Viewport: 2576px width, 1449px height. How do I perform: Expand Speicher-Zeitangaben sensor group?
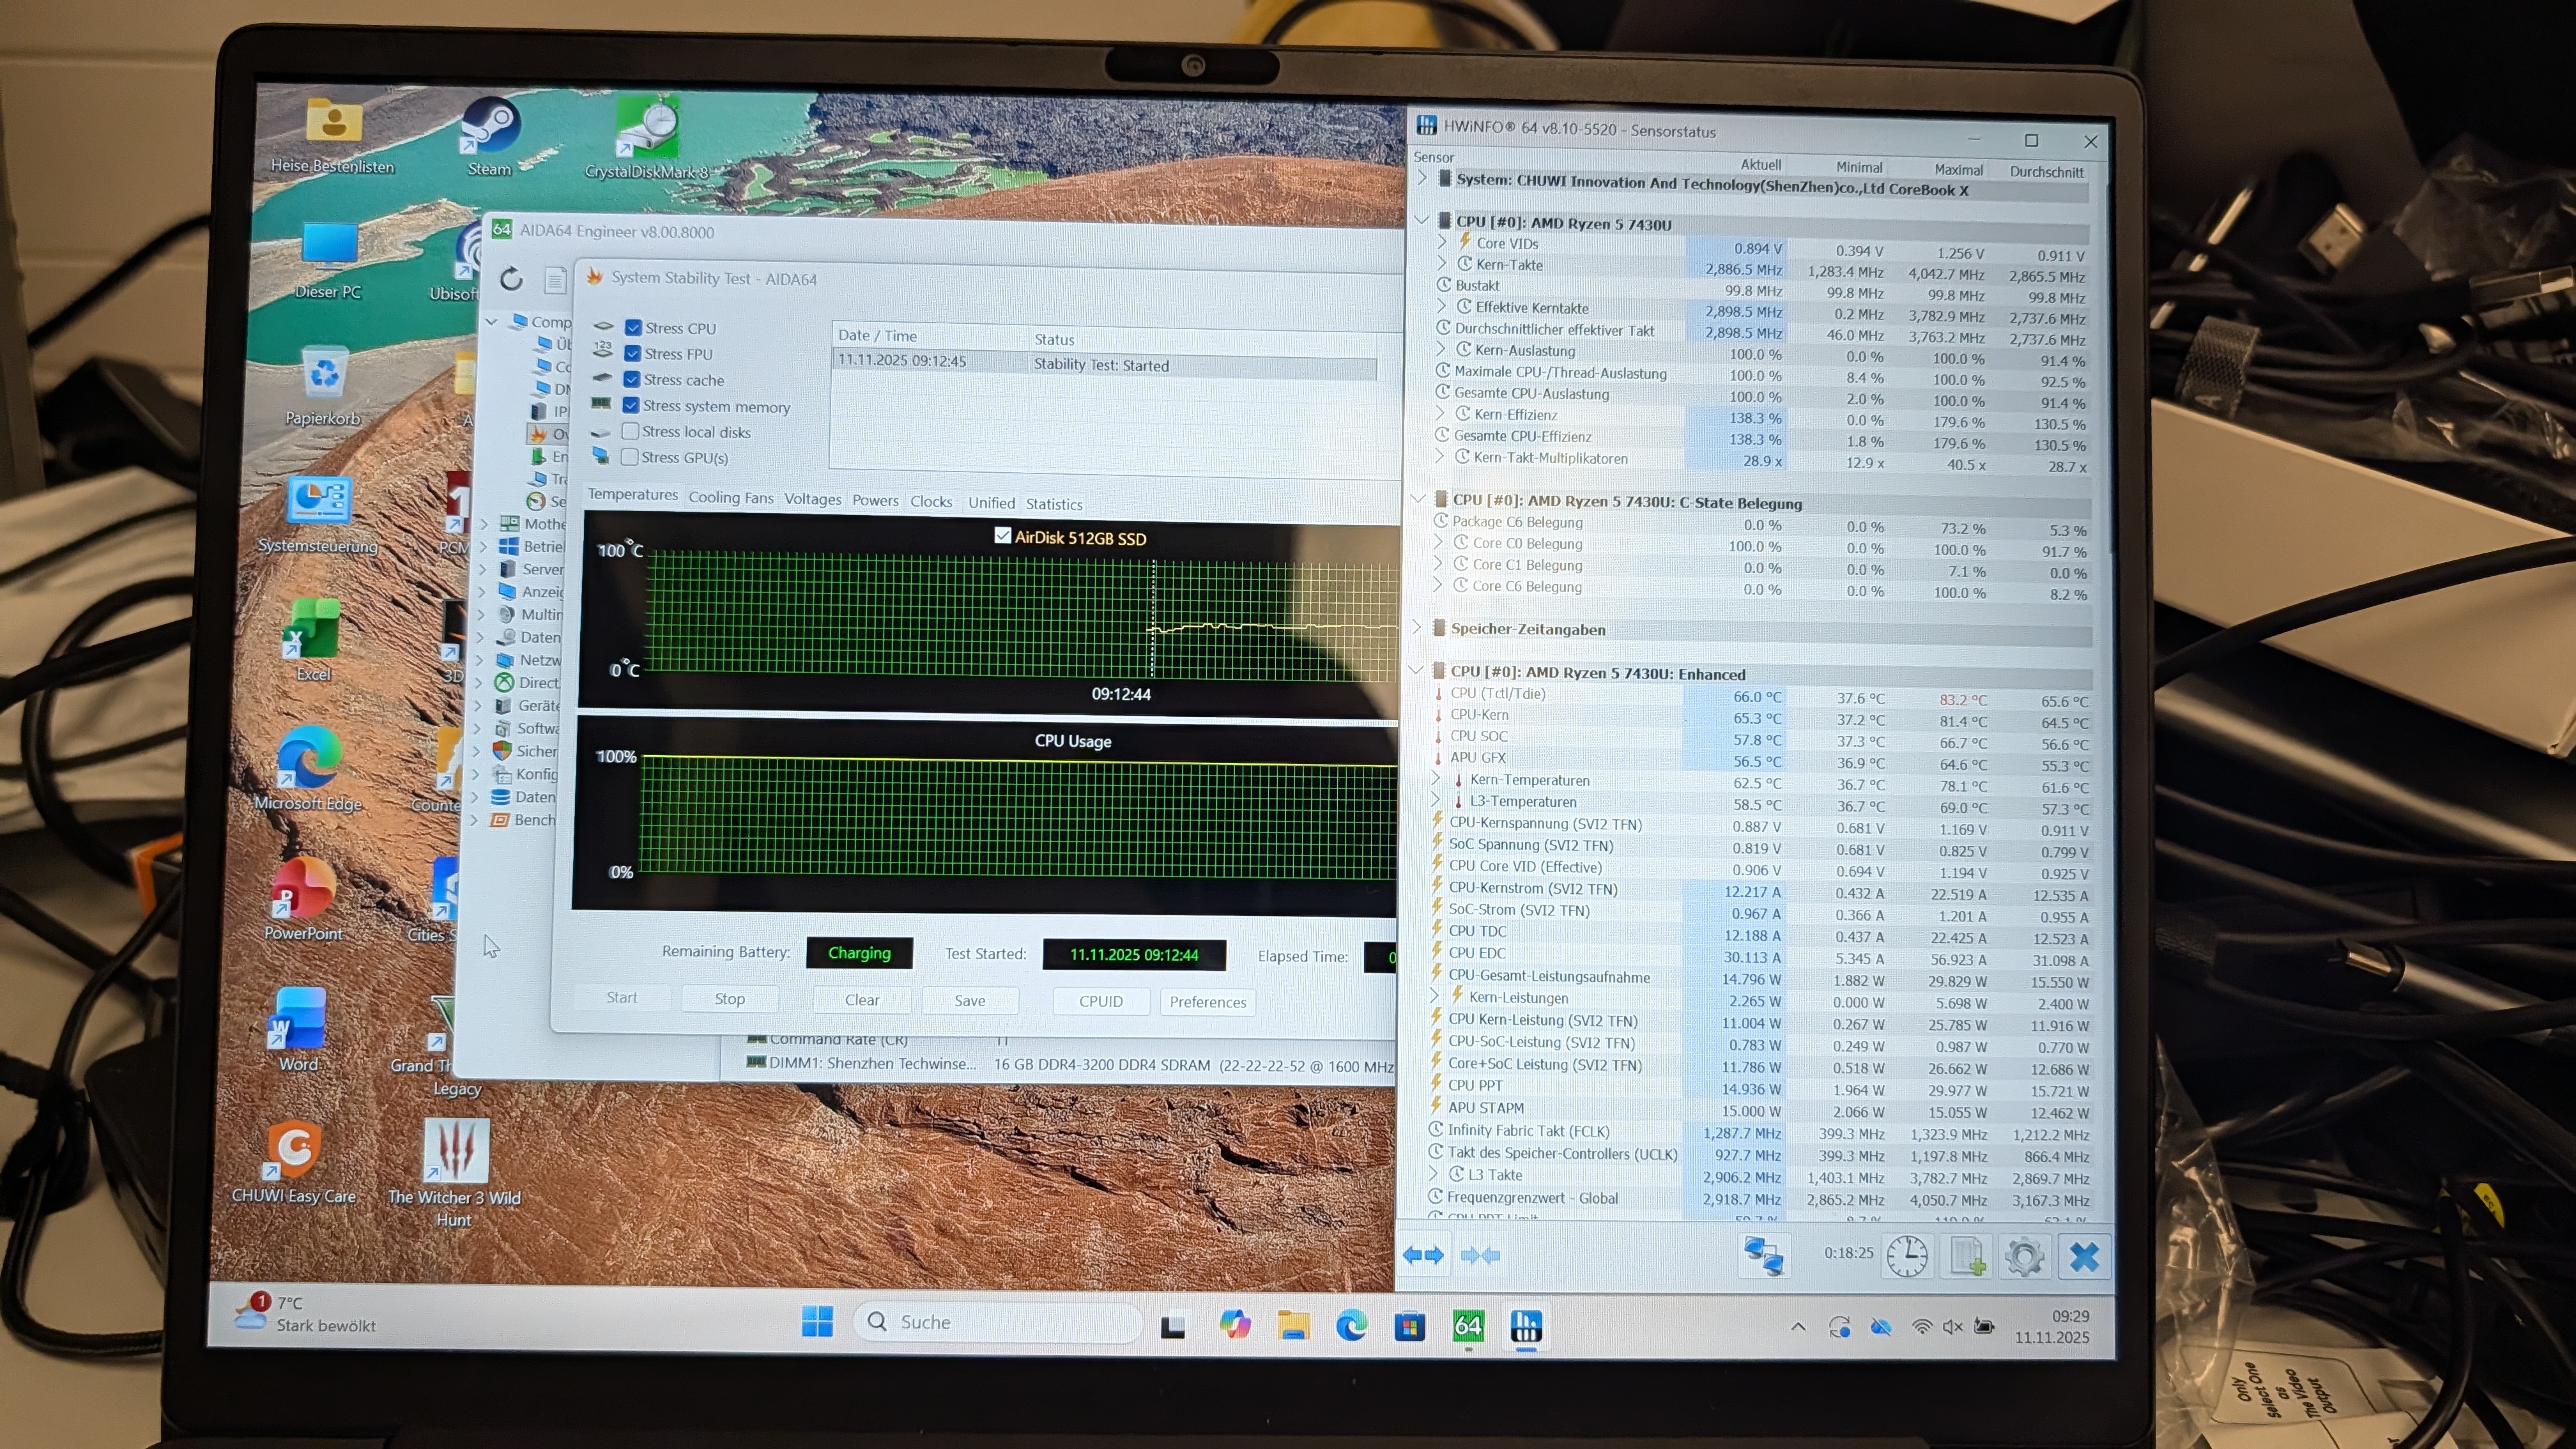[1416, 628]
